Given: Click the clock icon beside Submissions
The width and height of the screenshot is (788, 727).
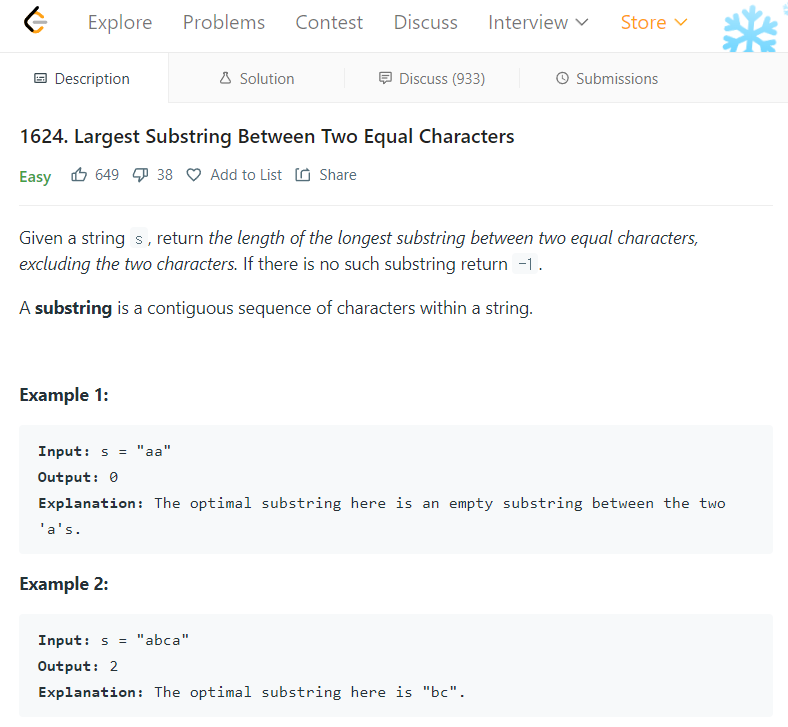Looking at the screenshot, I should coord(562,78).
